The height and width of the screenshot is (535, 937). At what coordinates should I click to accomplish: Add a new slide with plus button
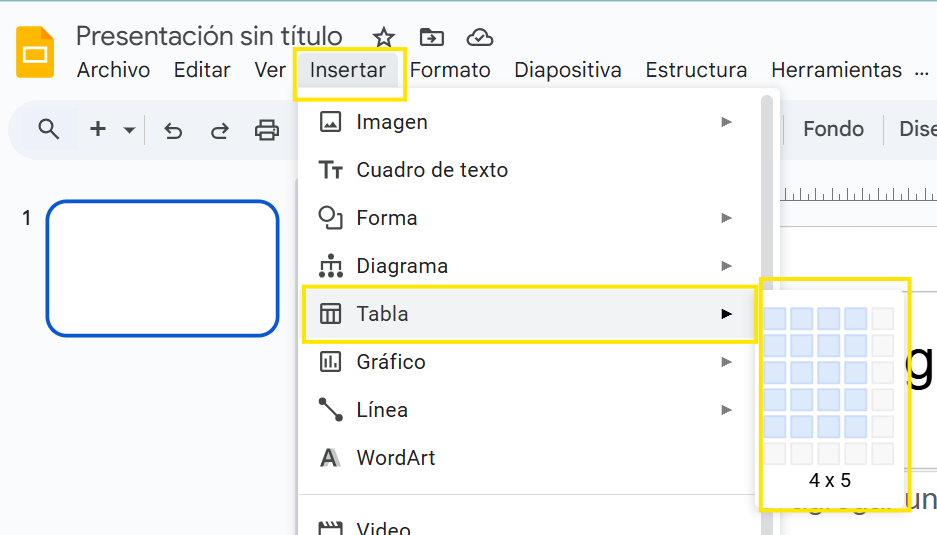(x=98, y=129)
